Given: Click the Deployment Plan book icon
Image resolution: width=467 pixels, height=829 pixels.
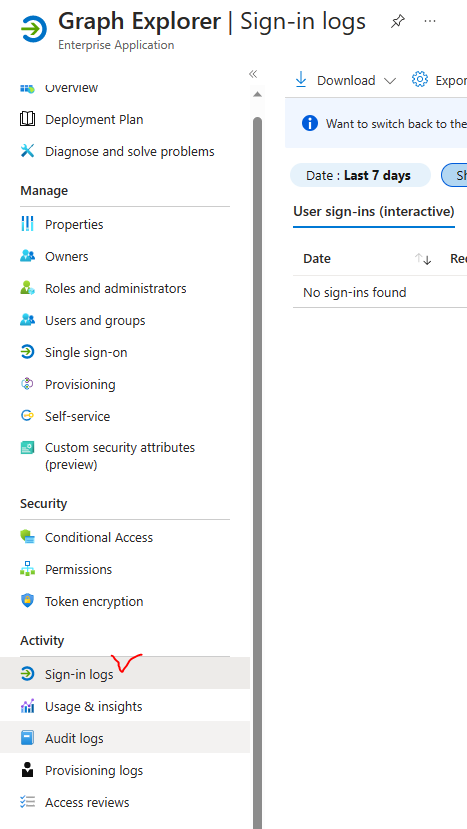Looking at the screenshot, I should (28, 119).
